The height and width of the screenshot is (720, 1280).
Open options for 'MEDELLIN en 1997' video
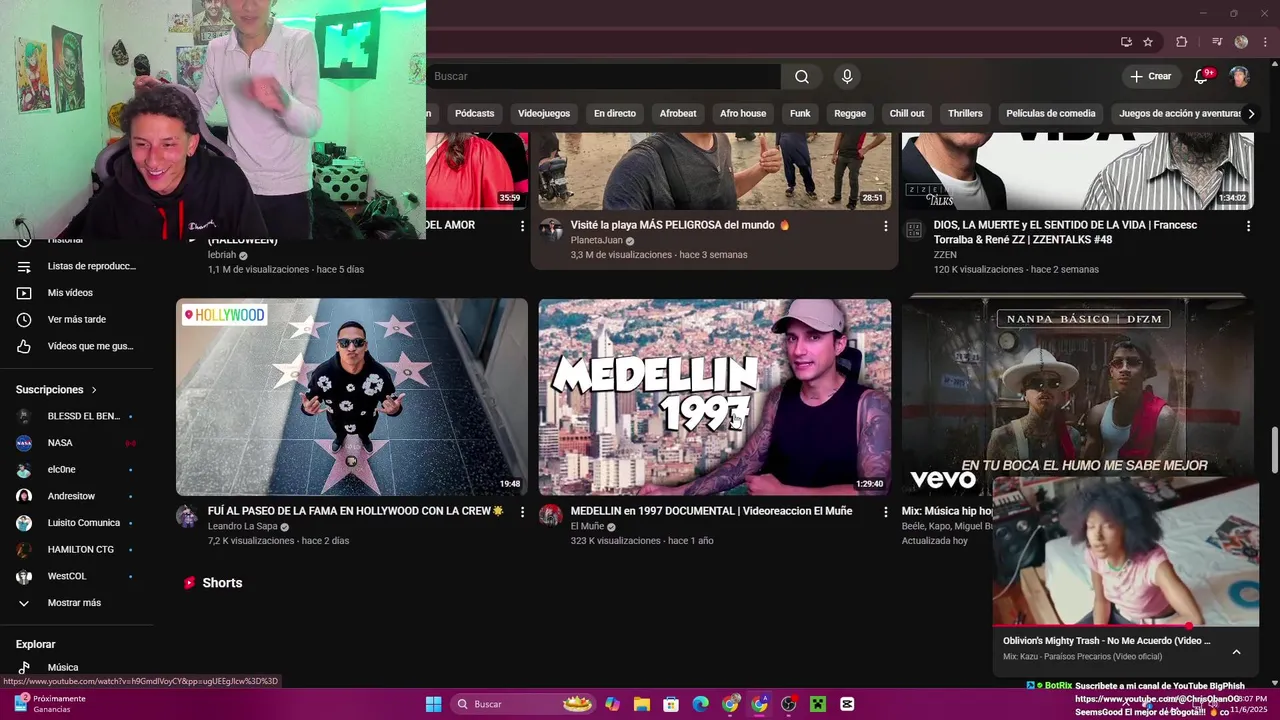(x=885, y=512)
